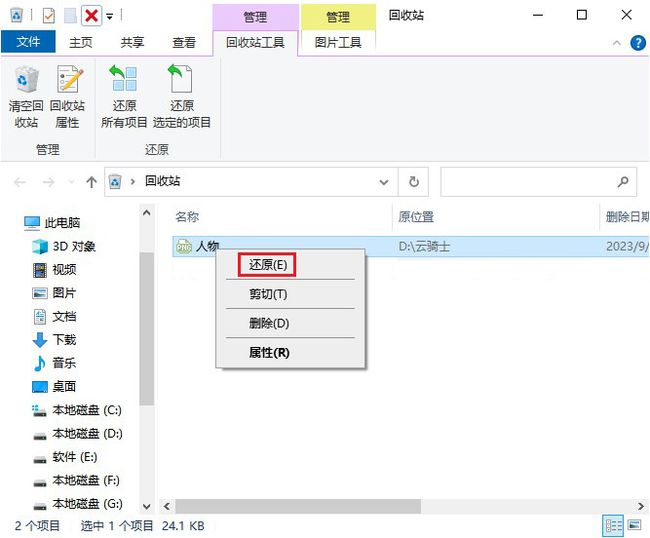Open the help question mark icon
Image resolution: width=650 pixels, height=538 pixels.
click(x=638, y=43)
